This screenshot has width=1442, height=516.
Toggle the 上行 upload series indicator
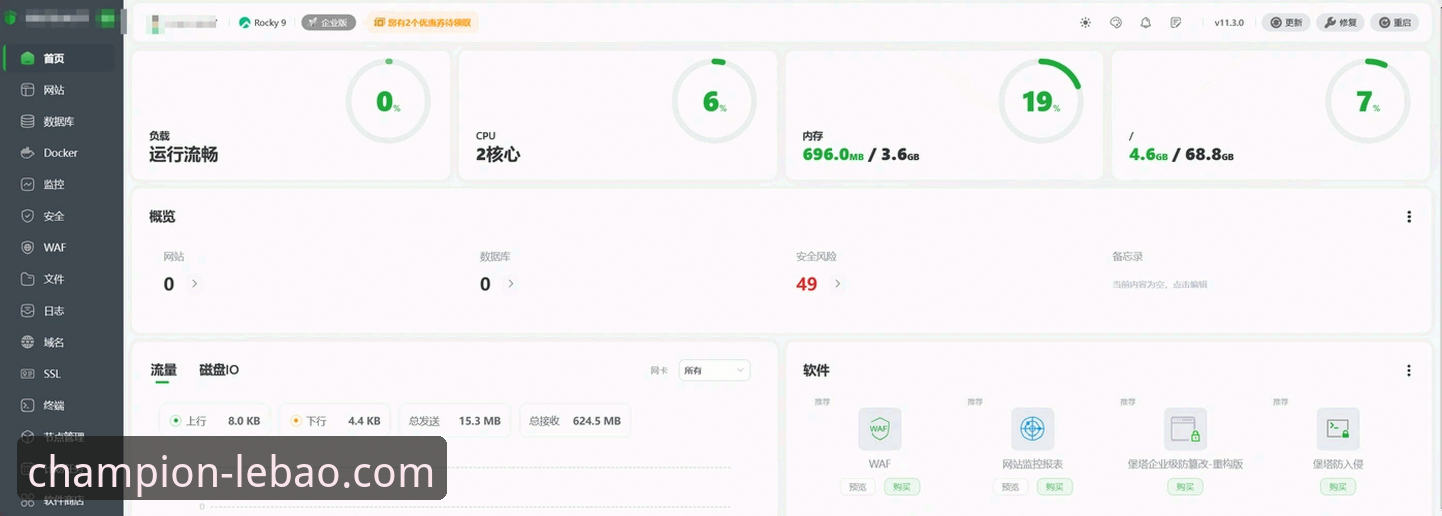pyautogui.click(x=176, y=421)
